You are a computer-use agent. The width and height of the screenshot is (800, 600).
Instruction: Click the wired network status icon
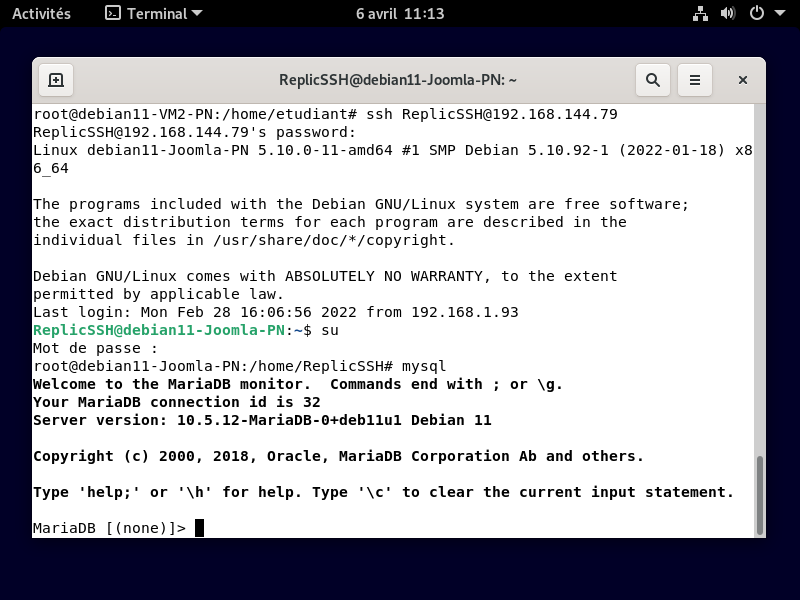coord(700,14)
